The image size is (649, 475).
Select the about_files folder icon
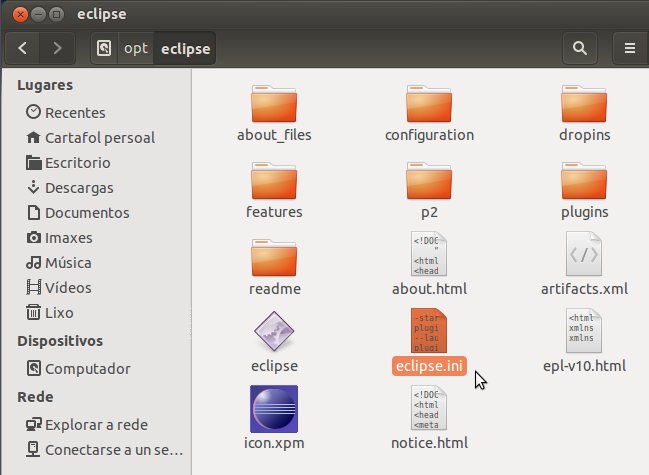pyautogui.click(x=274, y=104)
